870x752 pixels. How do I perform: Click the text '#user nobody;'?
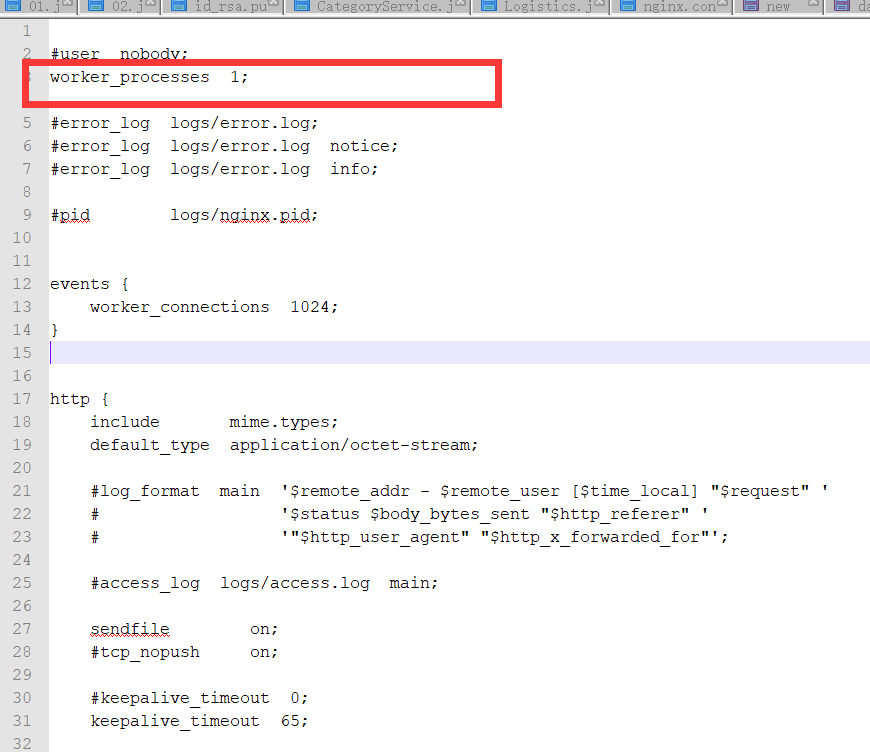pyautogui.click(x=119, y=54)
